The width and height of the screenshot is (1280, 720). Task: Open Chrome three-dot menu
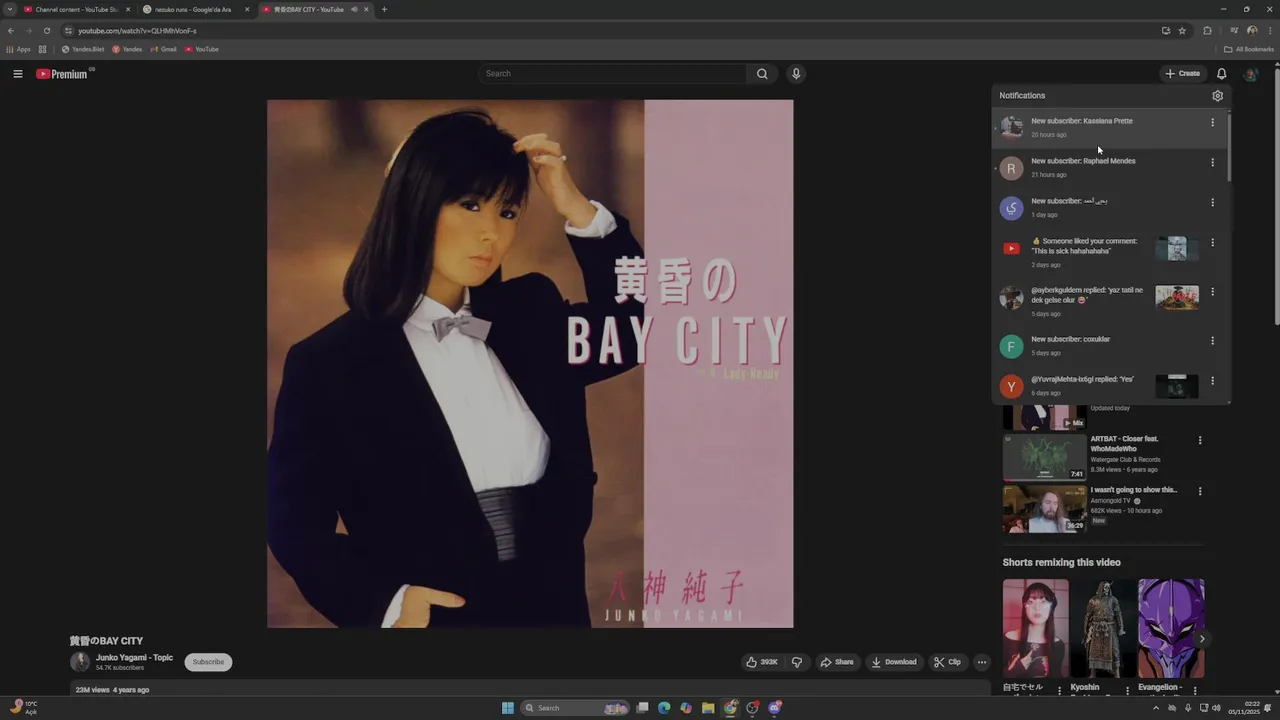(x=1270, y=31)
